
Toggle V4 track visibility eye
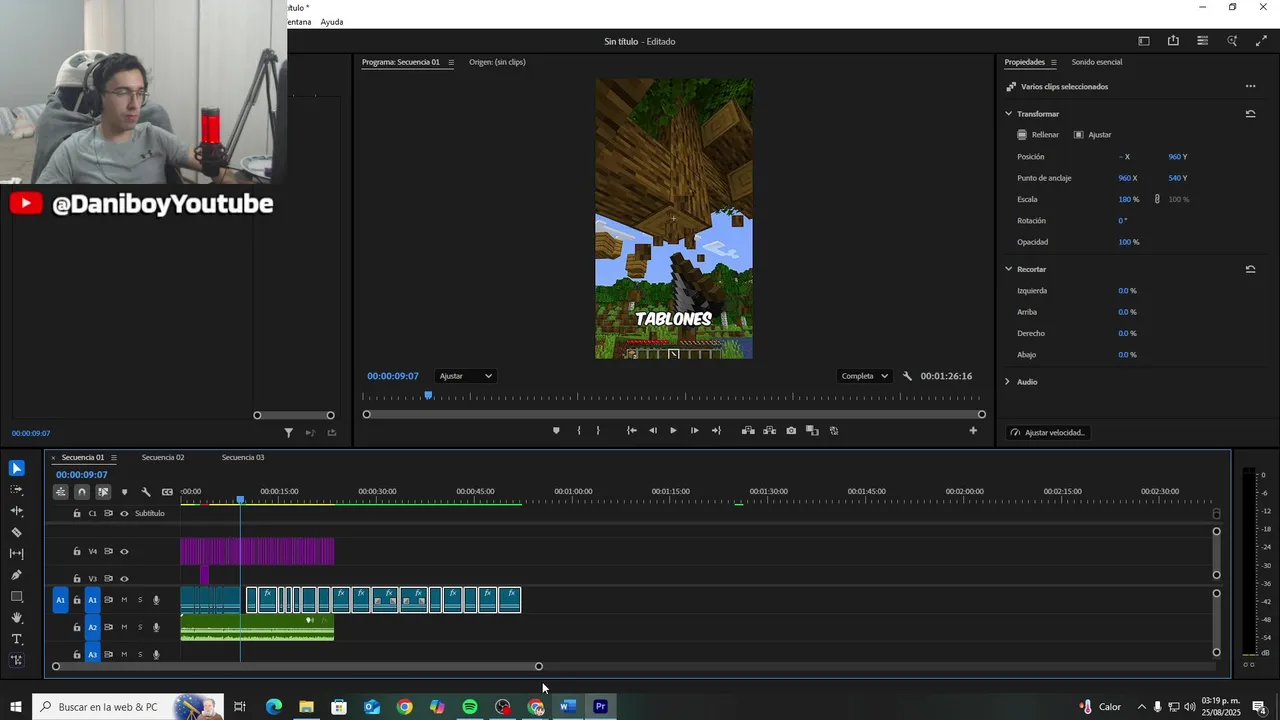tap(124, 551)
